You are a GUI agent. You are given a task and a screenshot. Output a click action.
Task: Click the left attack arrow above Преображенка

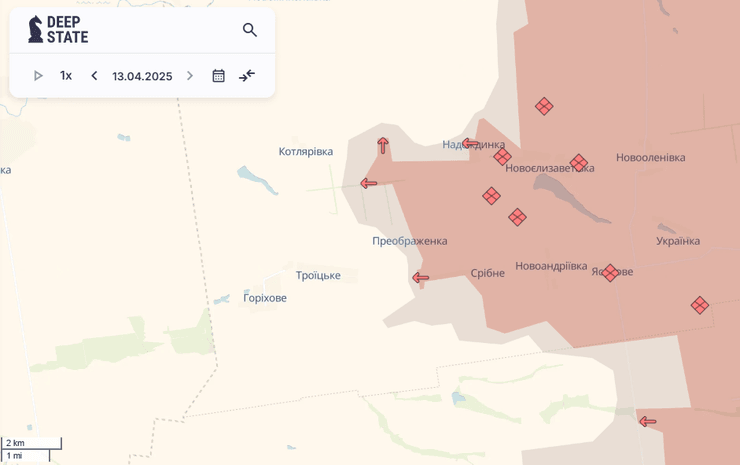[x=369, y=183]
